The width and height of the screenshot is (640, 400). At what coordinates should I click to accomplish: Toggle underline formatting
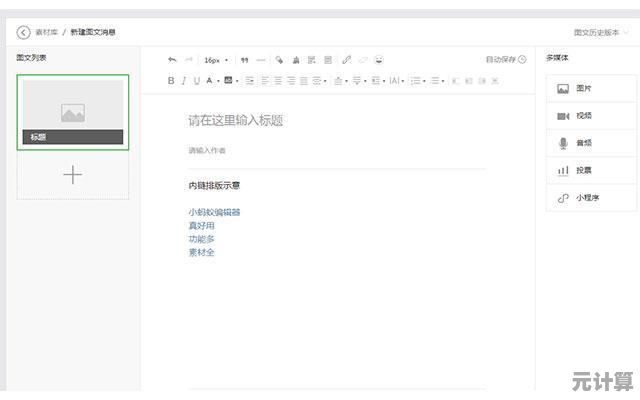click(196, 80)
